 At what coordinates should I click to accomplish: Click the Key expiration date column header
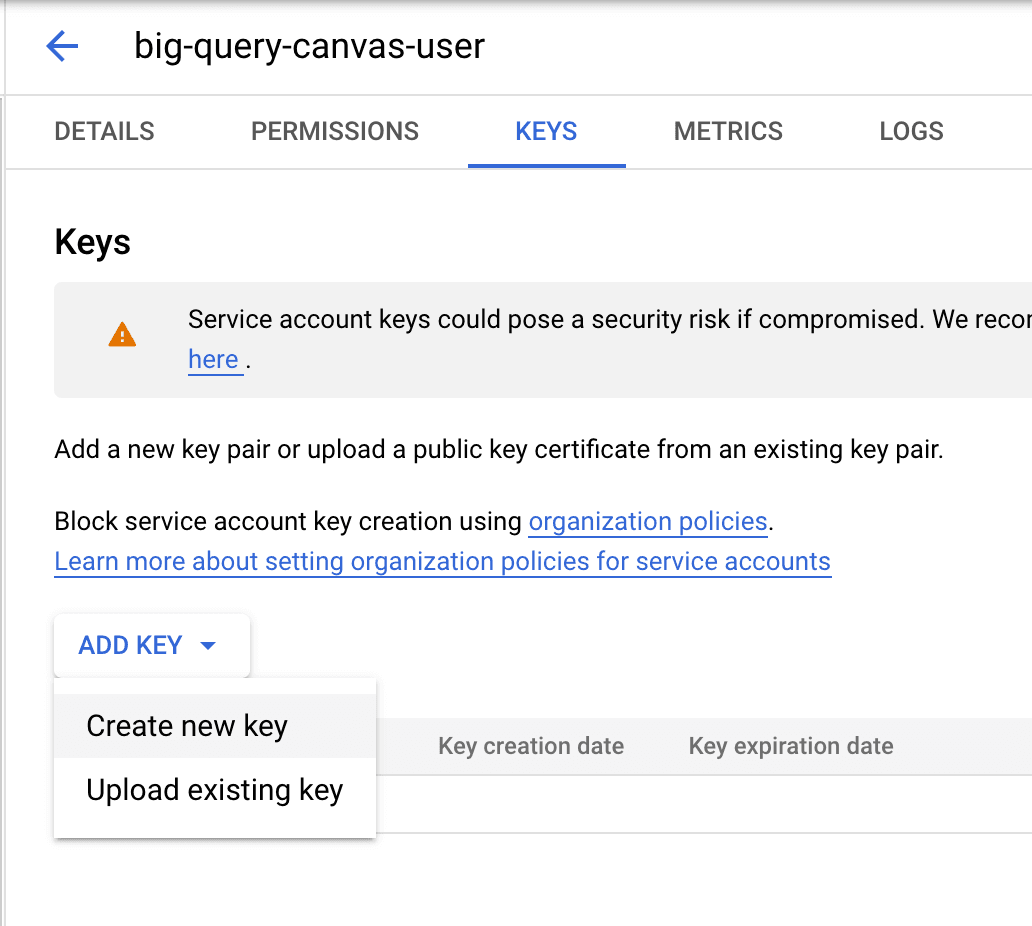pos(791,746)
